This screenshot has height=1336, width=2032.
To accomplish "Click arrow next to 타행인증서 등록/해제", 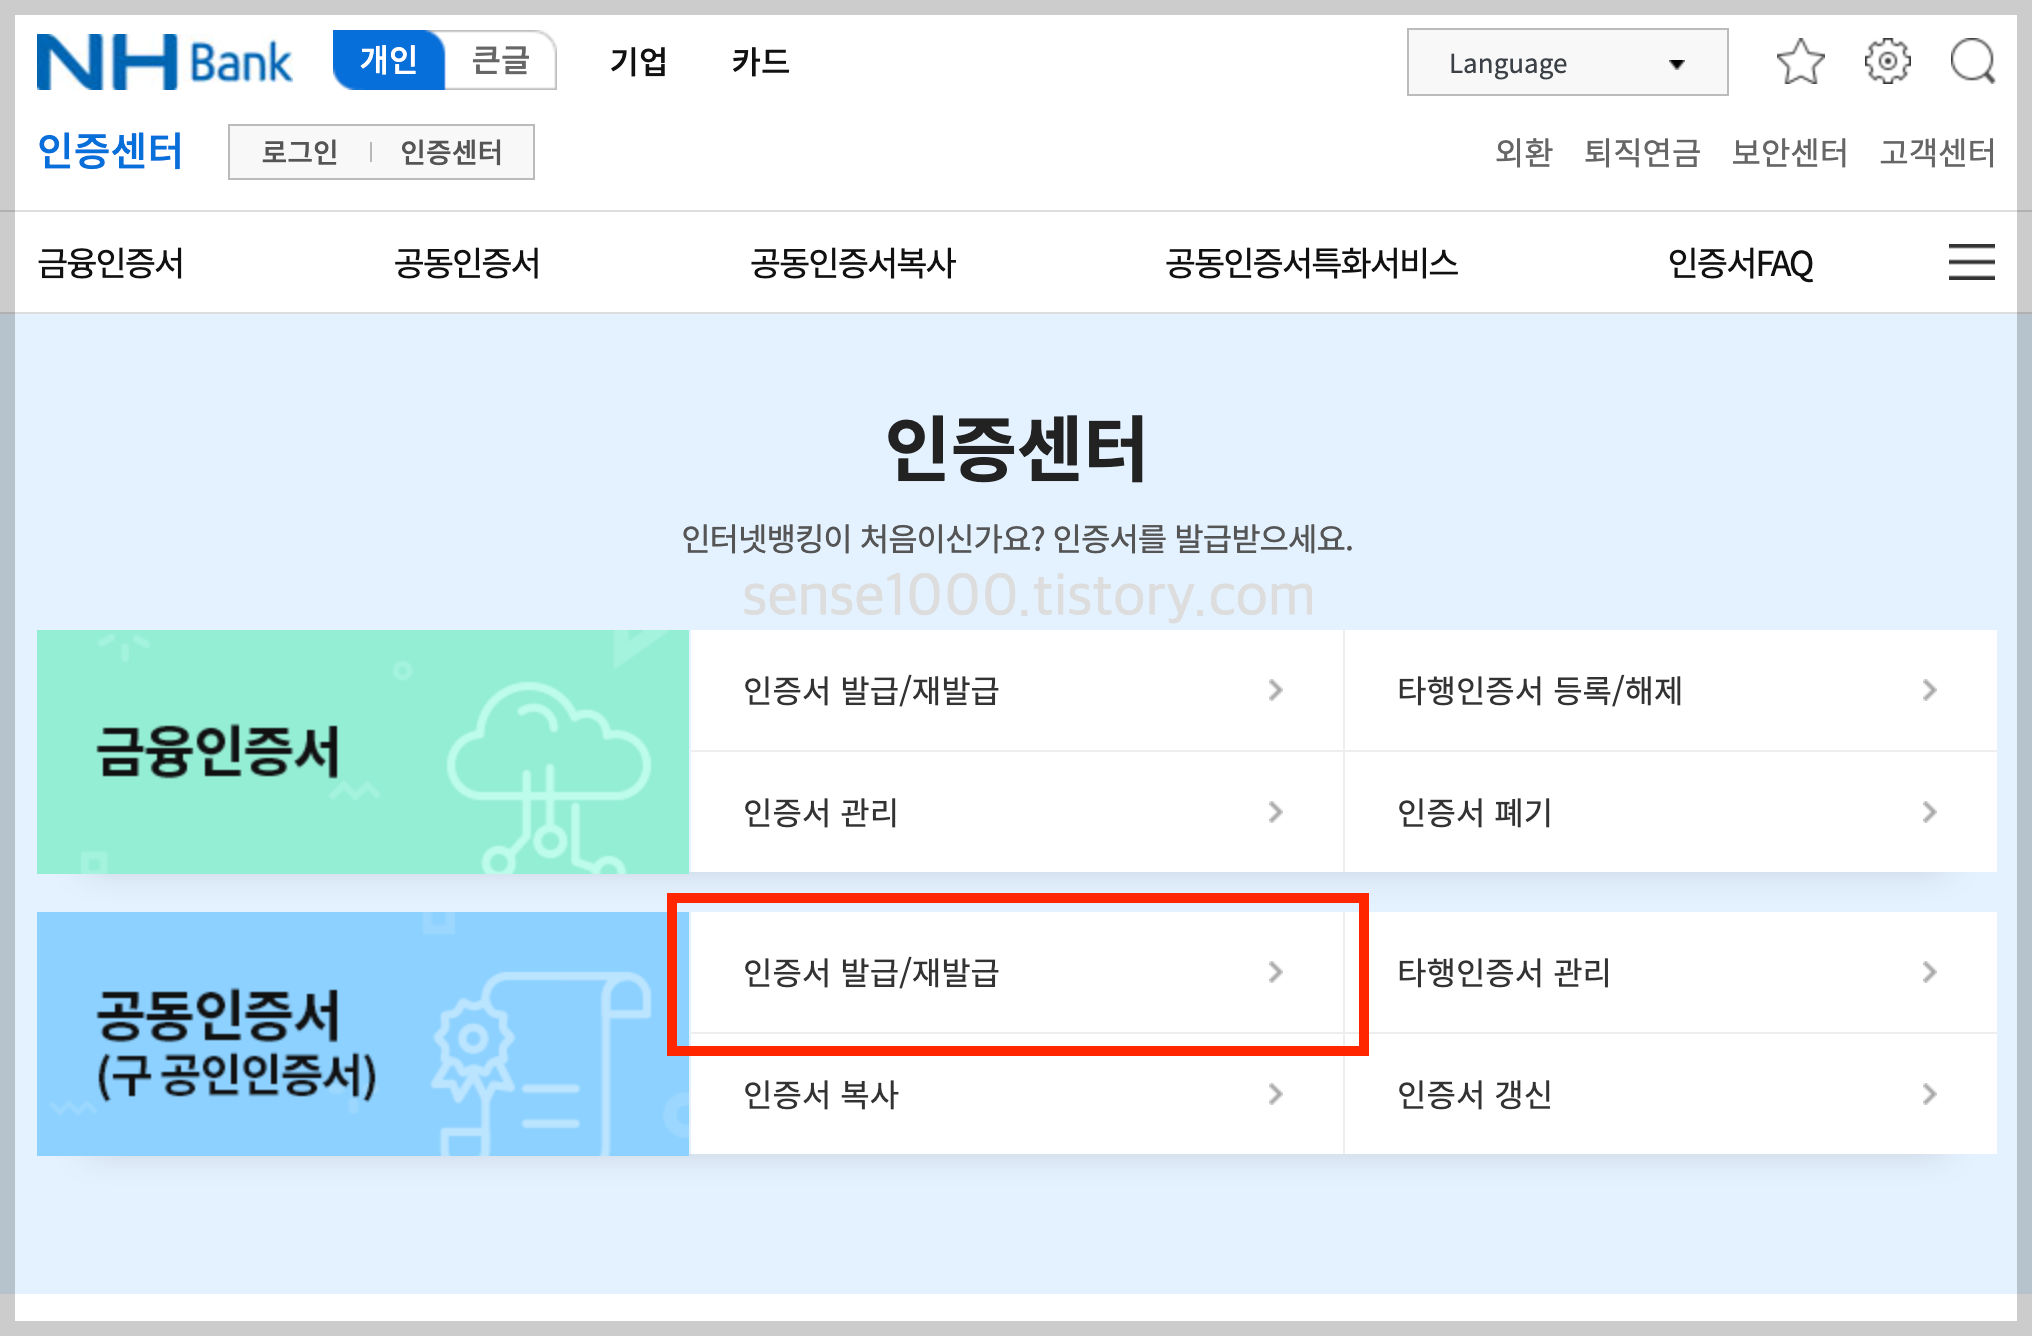I will 1929,690.
